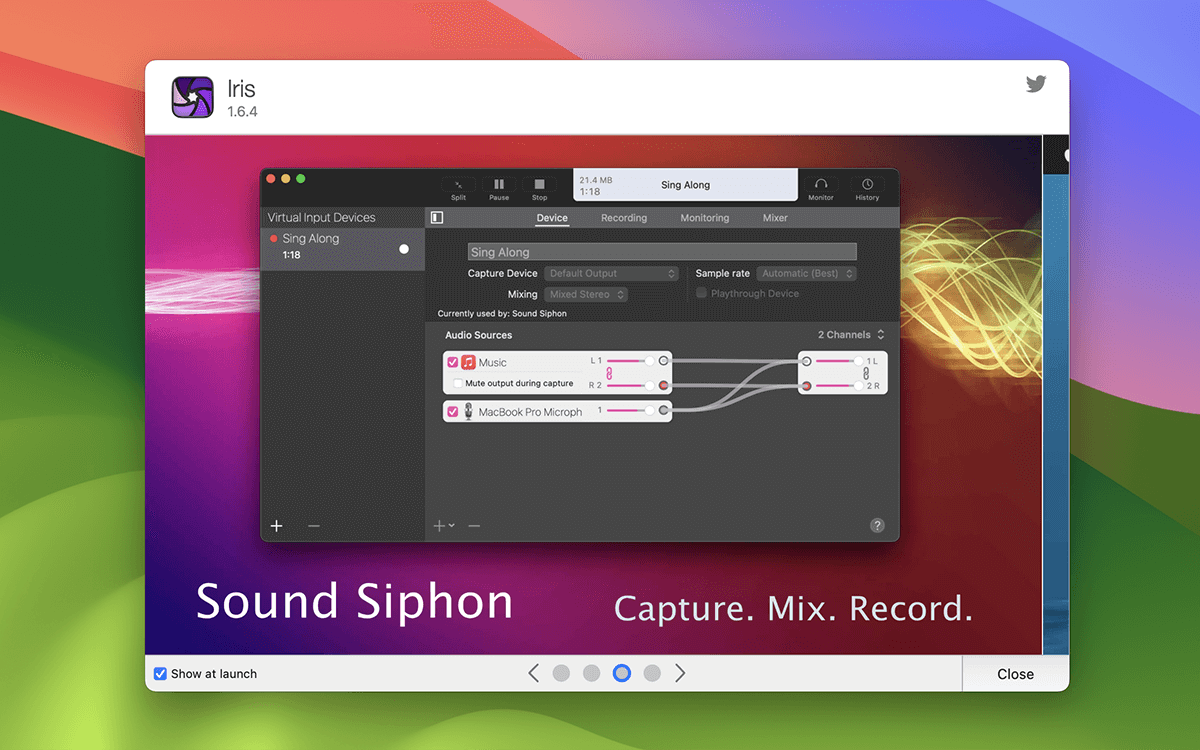Add a virtual input device with plus
The image size is (1200, 750).
click(277, 526)
